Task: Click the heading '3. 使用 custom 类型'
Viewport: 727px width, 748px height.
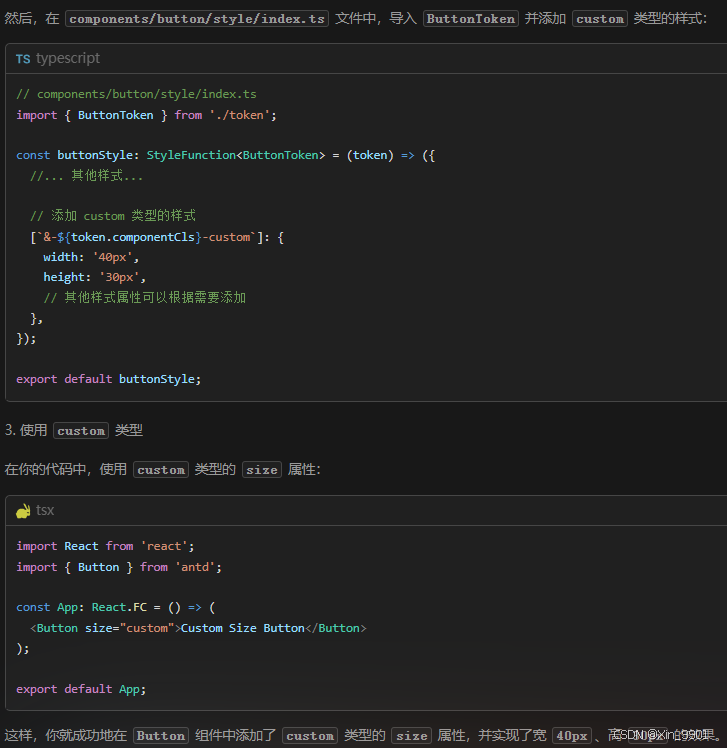Action: click(x=74, y=430)
